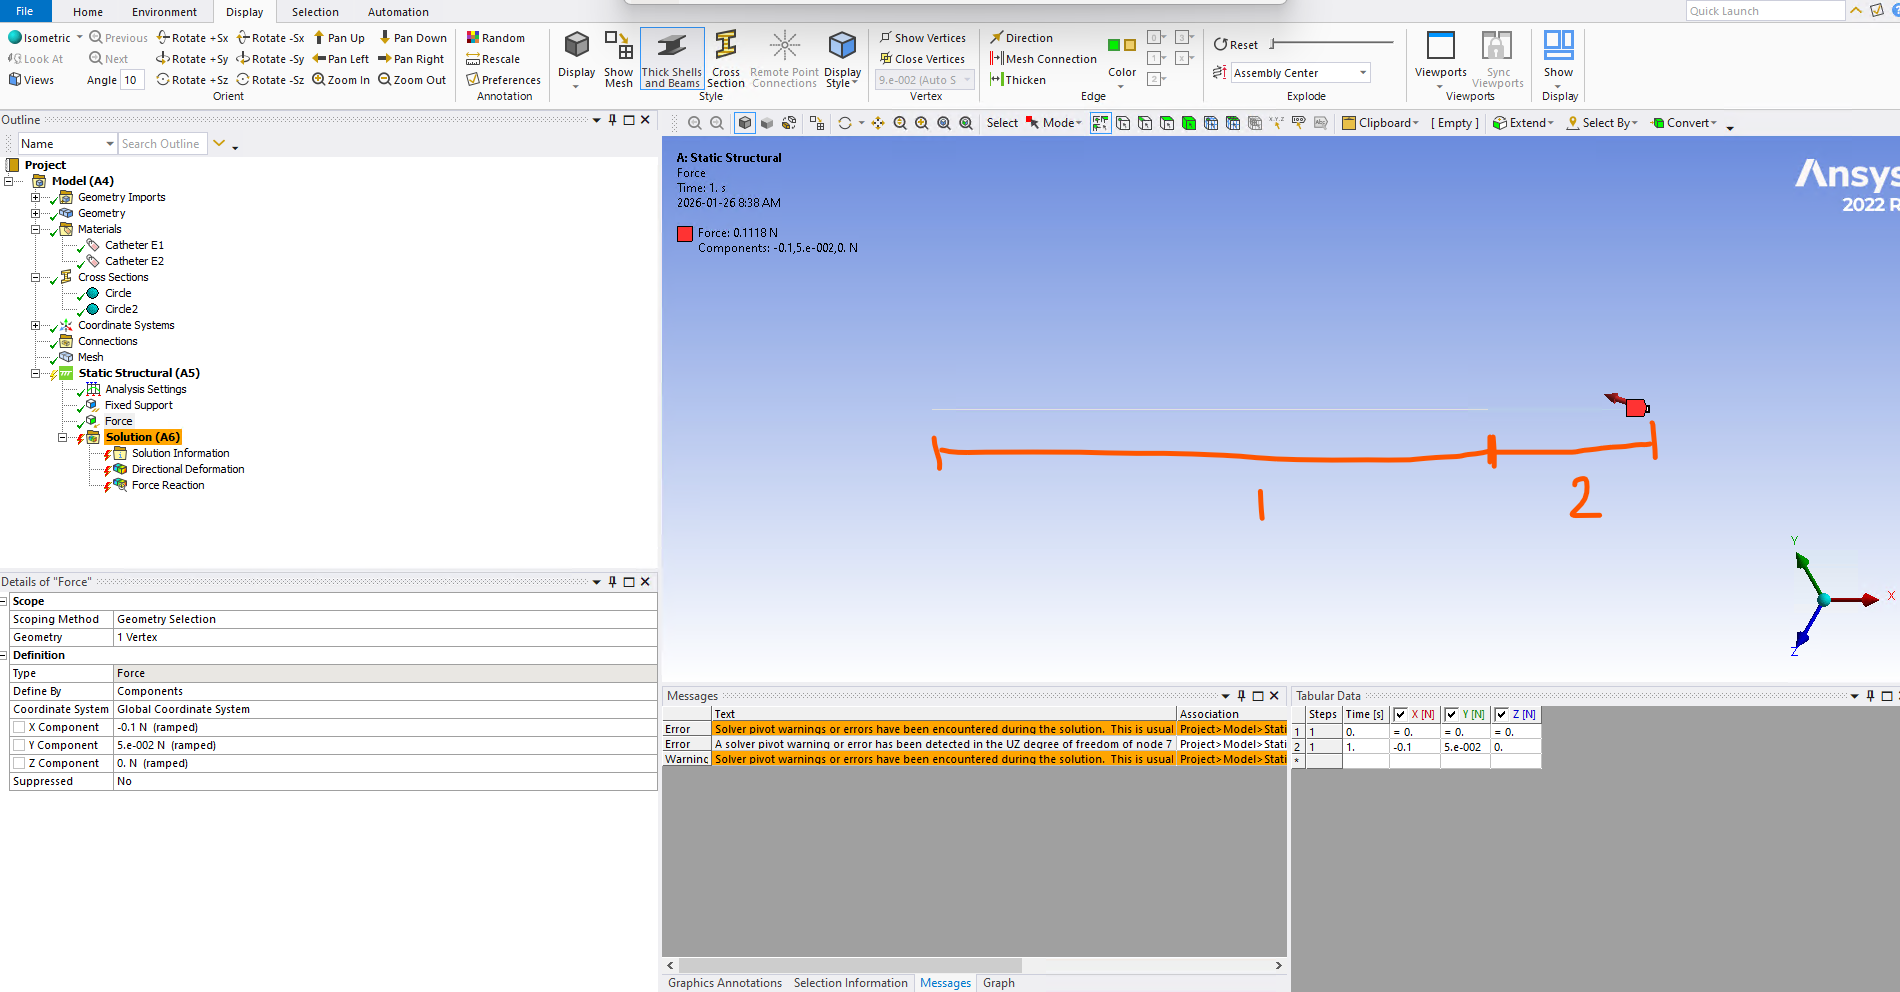The image size is (1900, 992).
Task: Uncheck the X [N] column checkbox
Action: click(1401, 714)
